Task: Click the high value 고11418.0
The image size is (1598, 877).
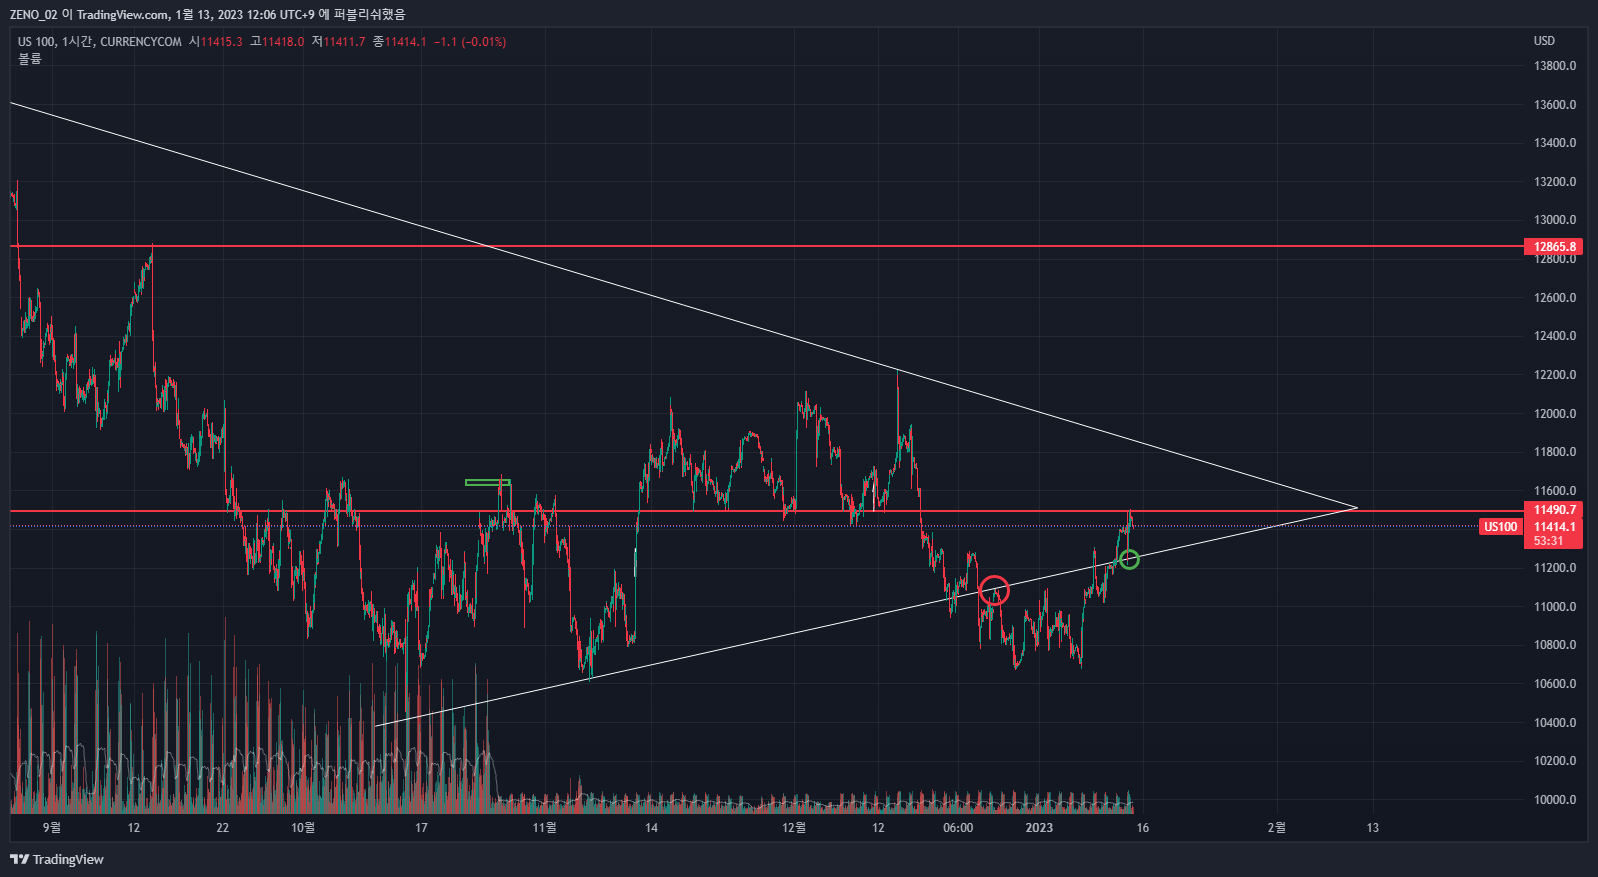Action: 277,42
